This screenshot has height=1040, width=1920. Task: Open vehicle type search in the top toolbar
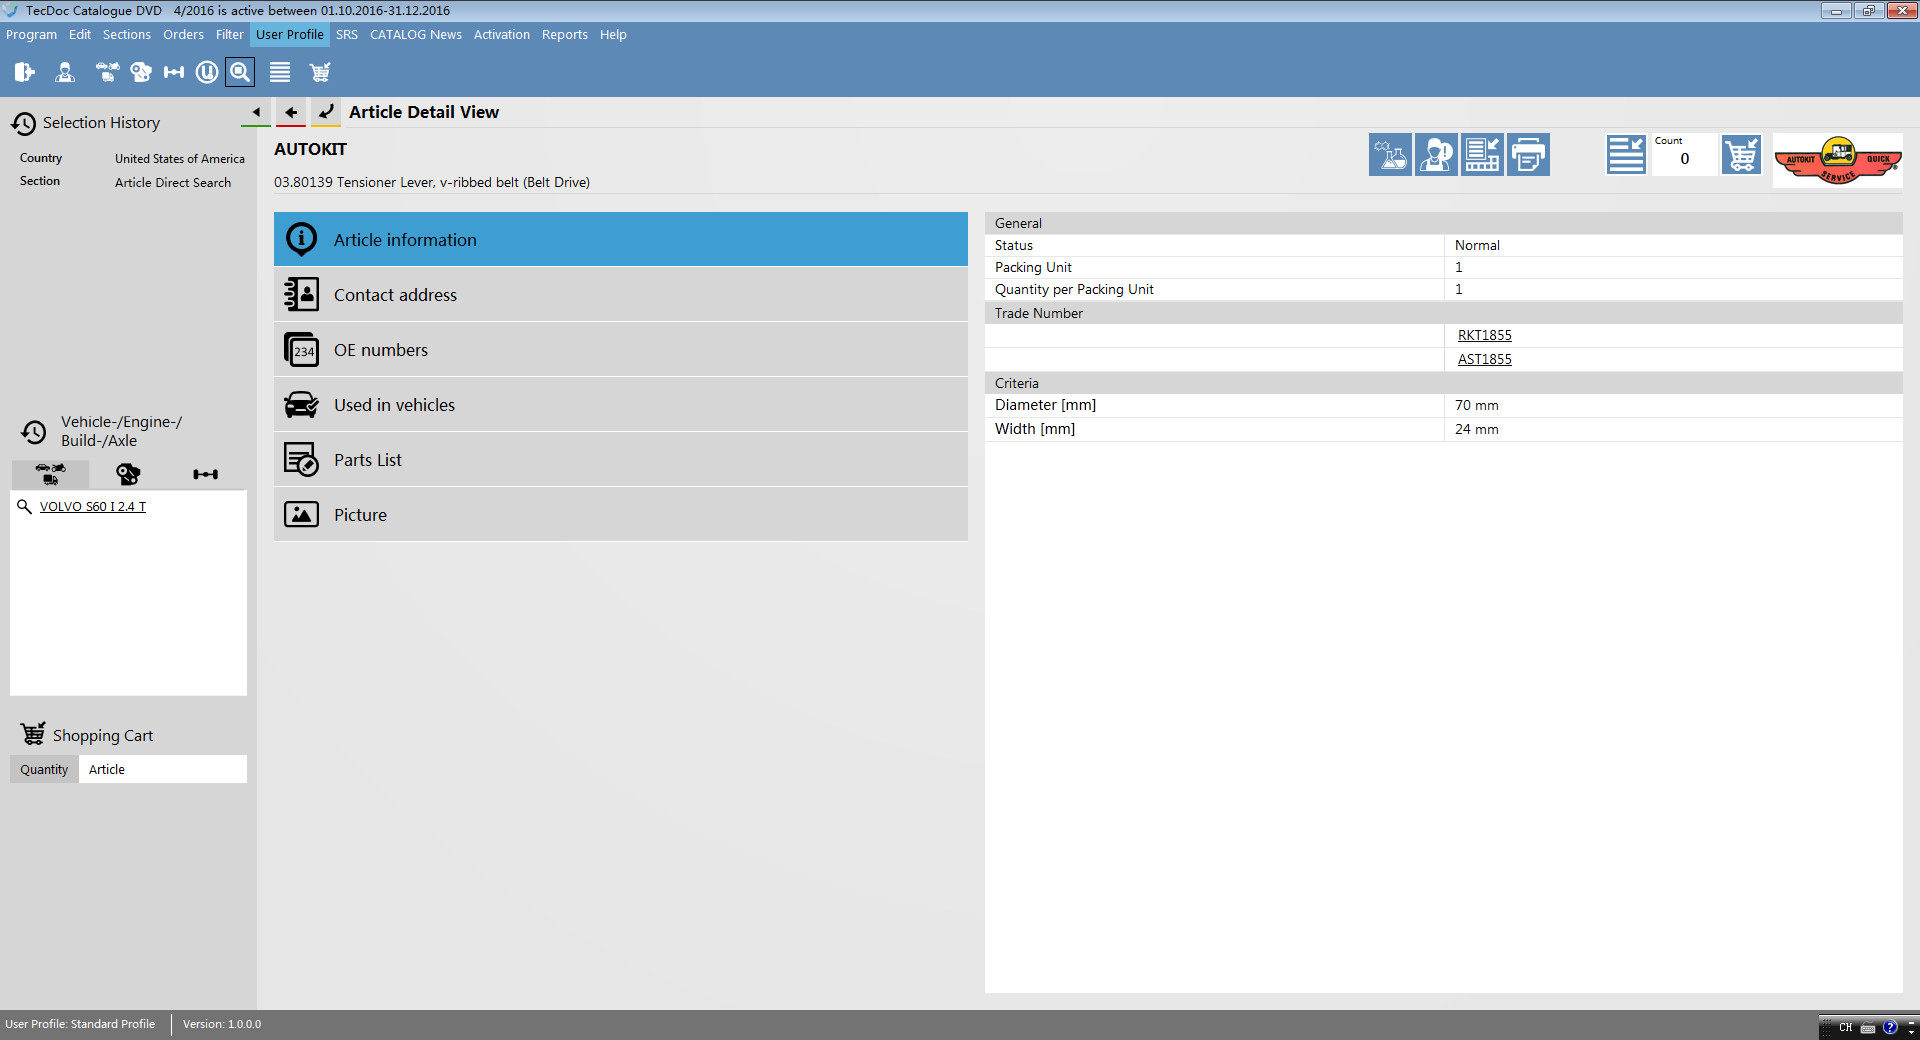107,72
